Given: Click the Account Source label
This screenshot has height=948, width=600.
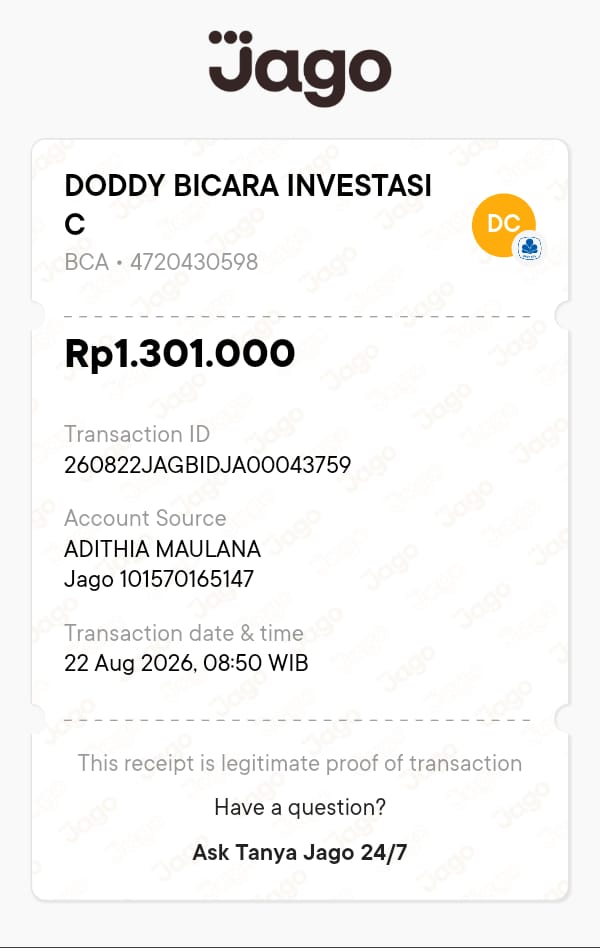Looking at the screenshot, I should click(145, 518).
